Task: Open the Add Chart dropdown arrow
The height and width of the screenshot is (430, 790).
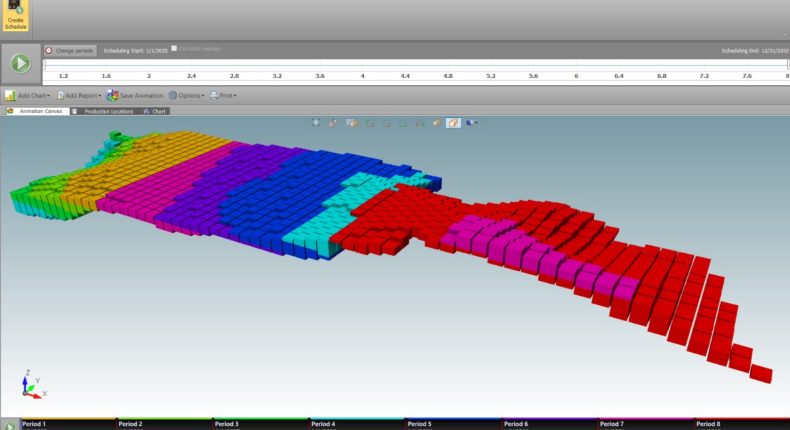Action: pyautogui.click(x=48, y=96)
